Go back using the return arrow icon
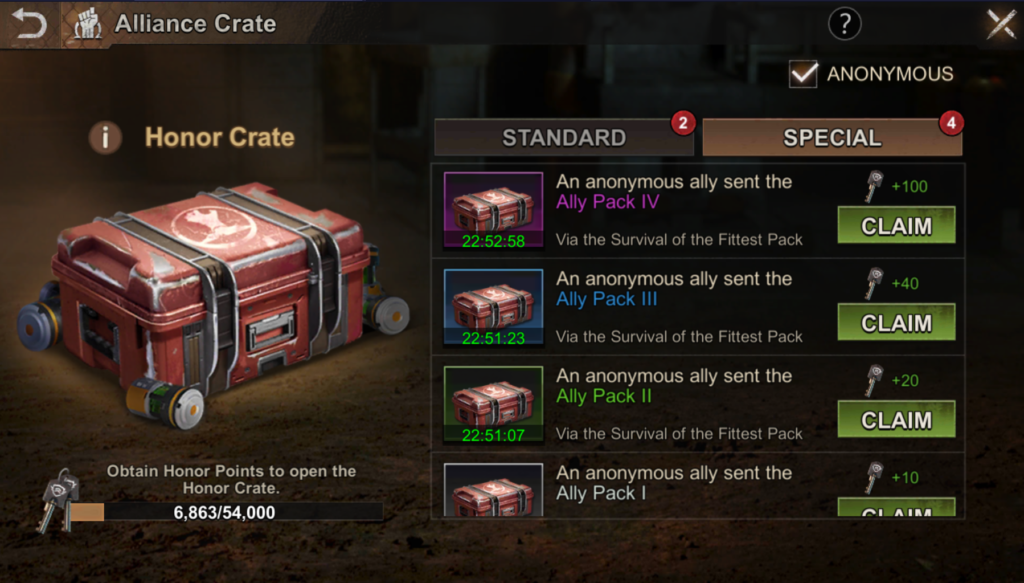Screen dimensions: 1024x583 pos(29,24)
